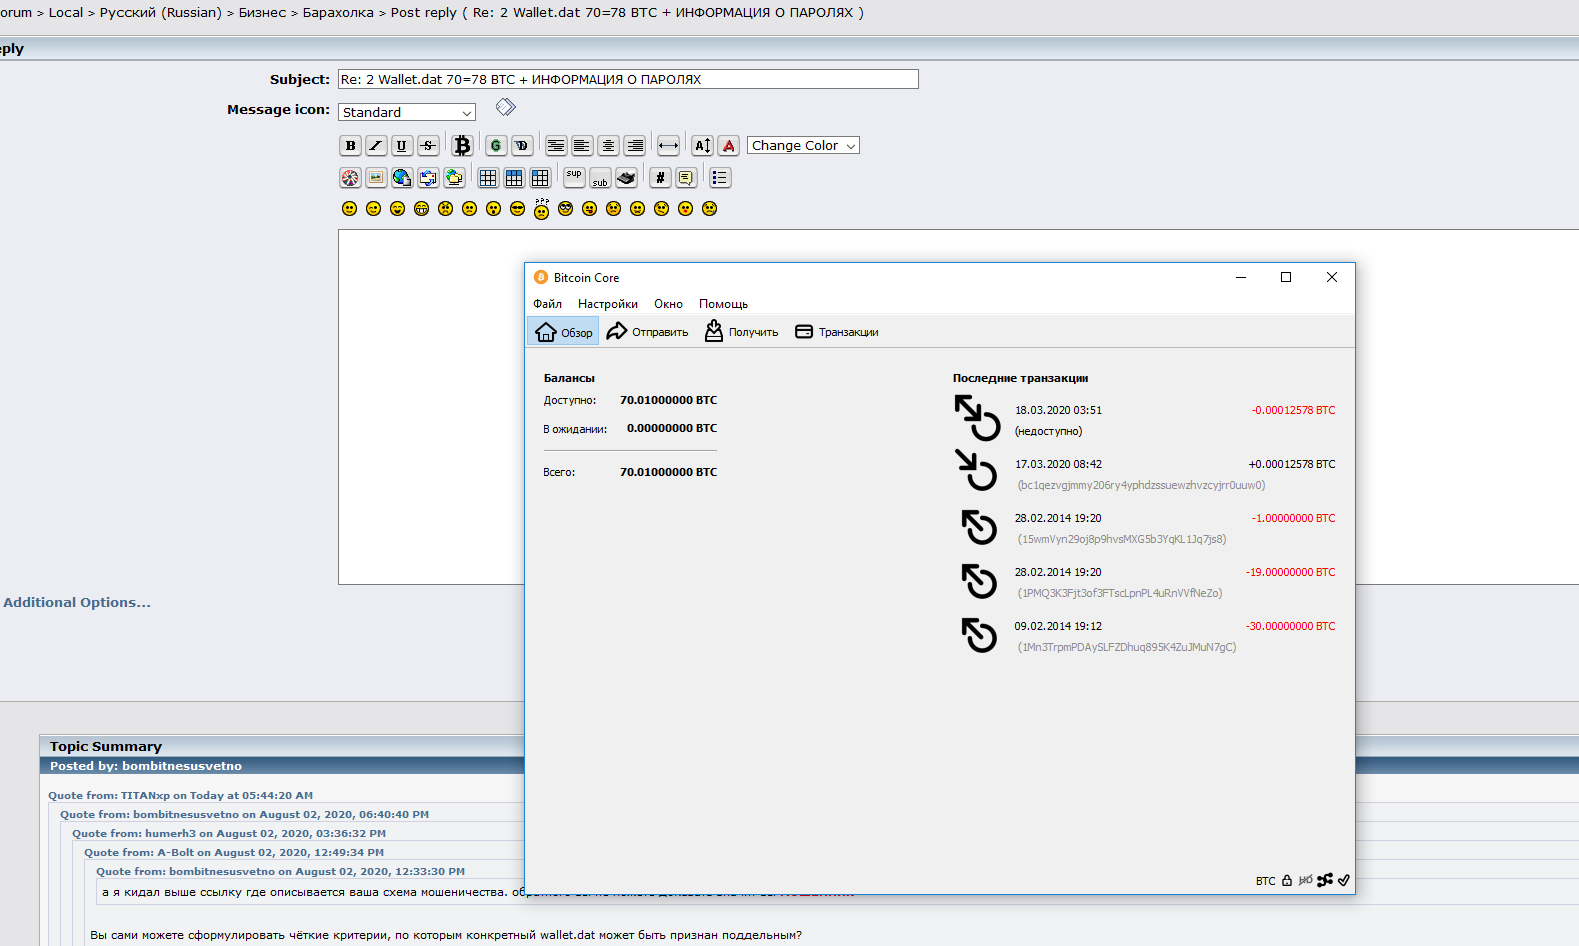Insert teletype text via the typewriter icon
The image size is (1579, 946).
[626, 178]
